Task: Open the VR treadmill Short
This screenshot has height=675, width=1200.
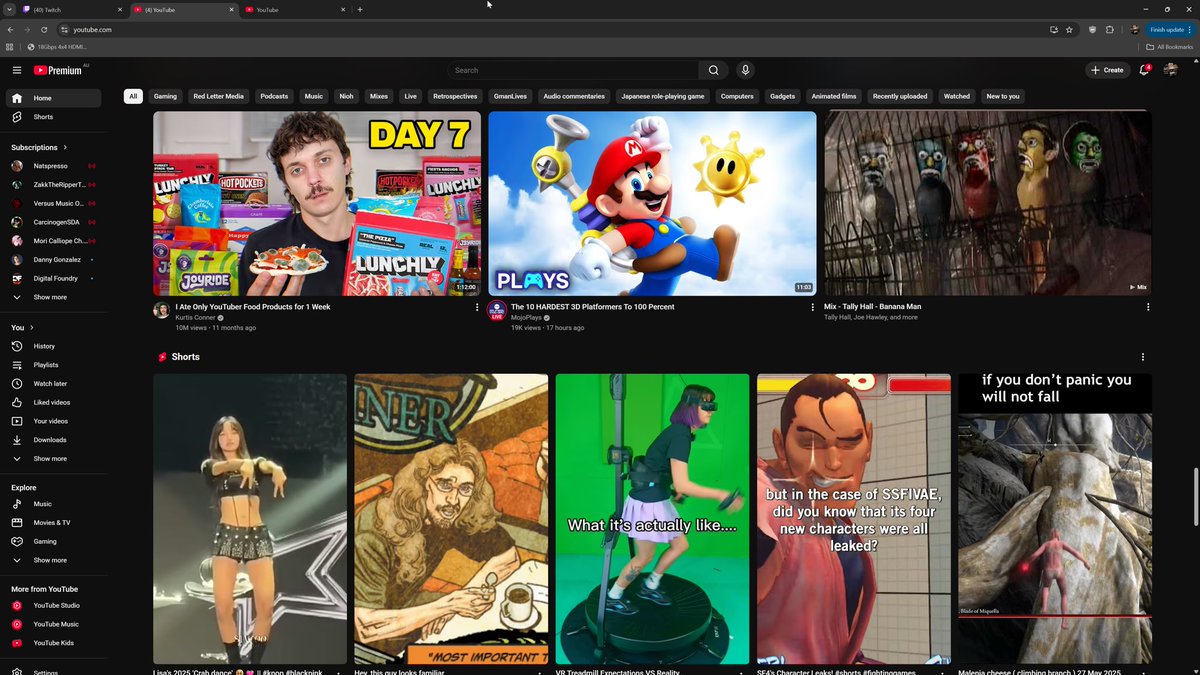Action: coord(652,519)
